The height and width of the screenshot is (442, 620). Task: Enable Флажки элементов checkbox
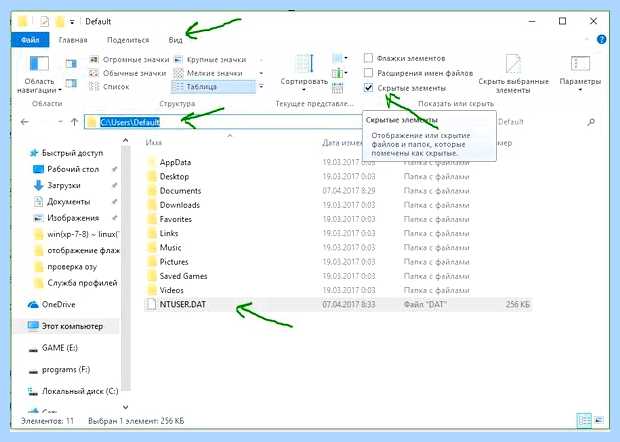[x=368, y=59]
